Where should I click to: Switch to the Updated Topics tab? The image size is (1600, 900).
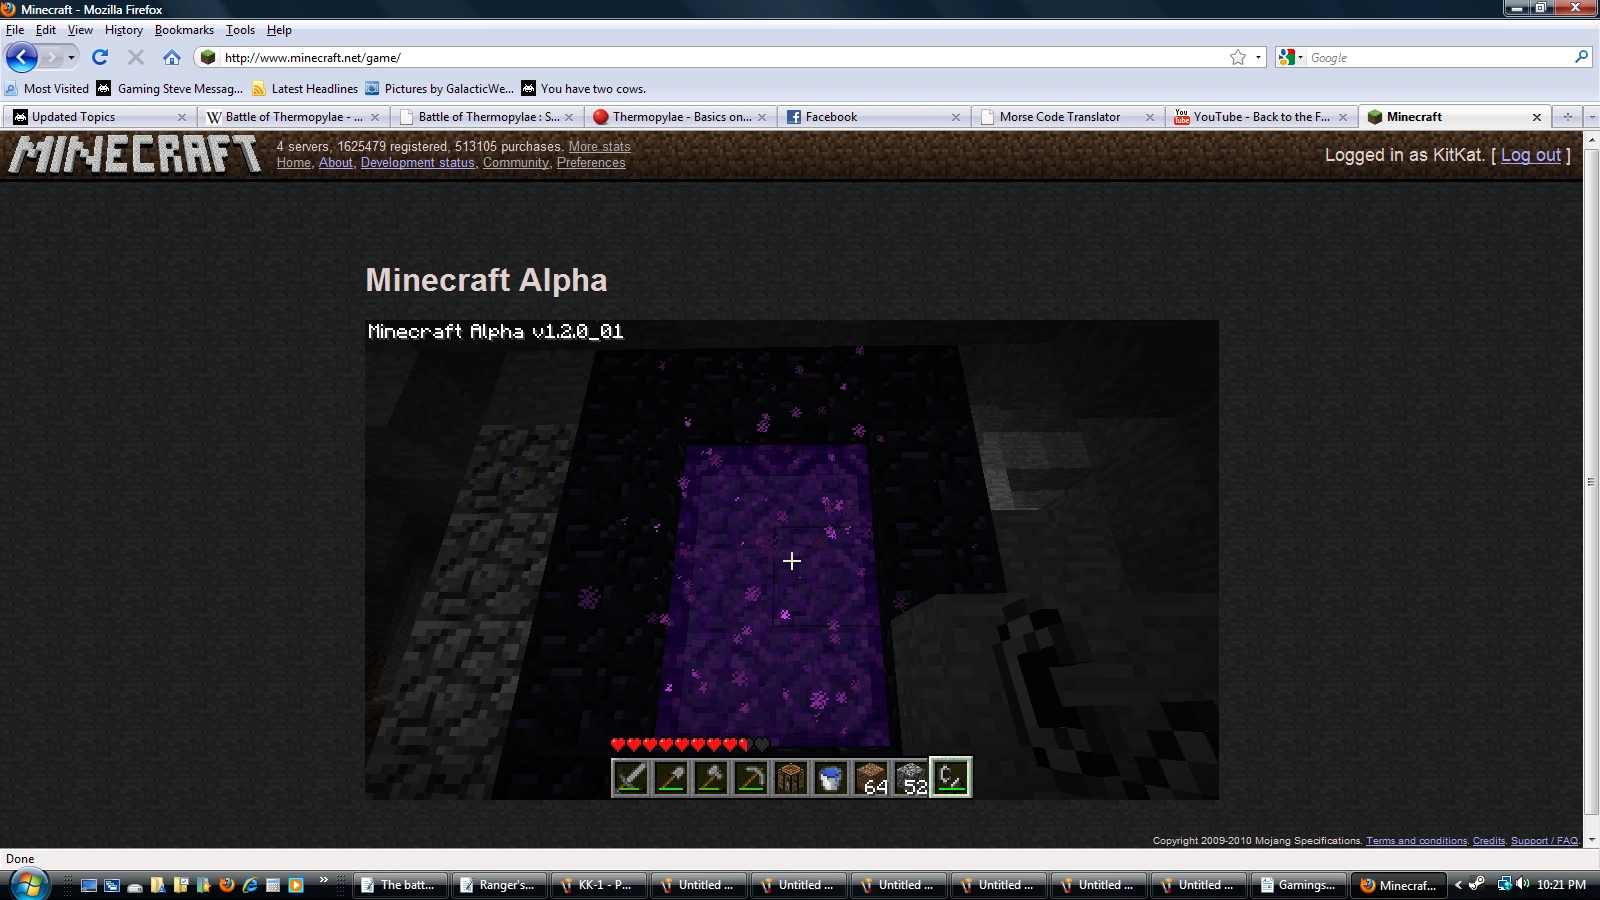[99, 117]
